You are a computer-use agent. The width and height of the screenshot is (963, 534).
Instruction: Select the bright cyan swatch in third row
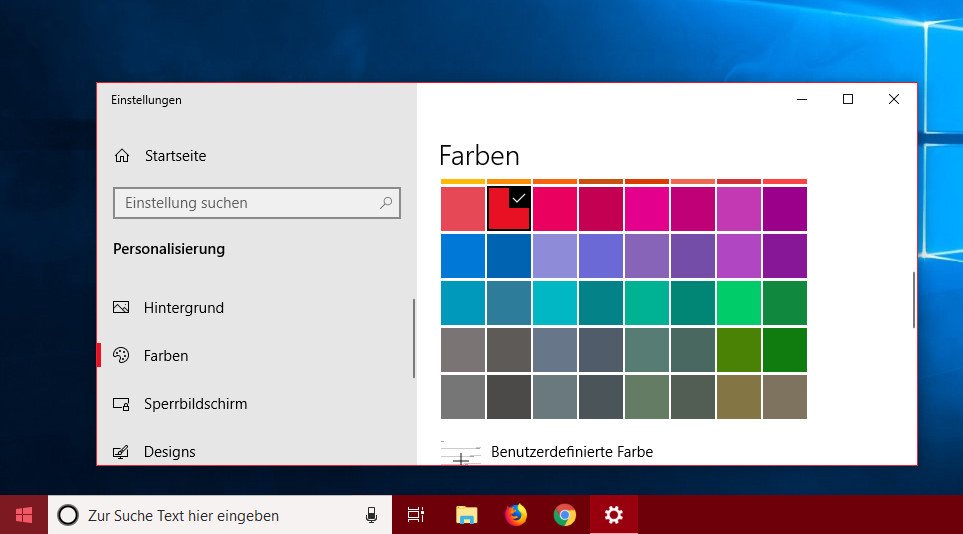555,303
